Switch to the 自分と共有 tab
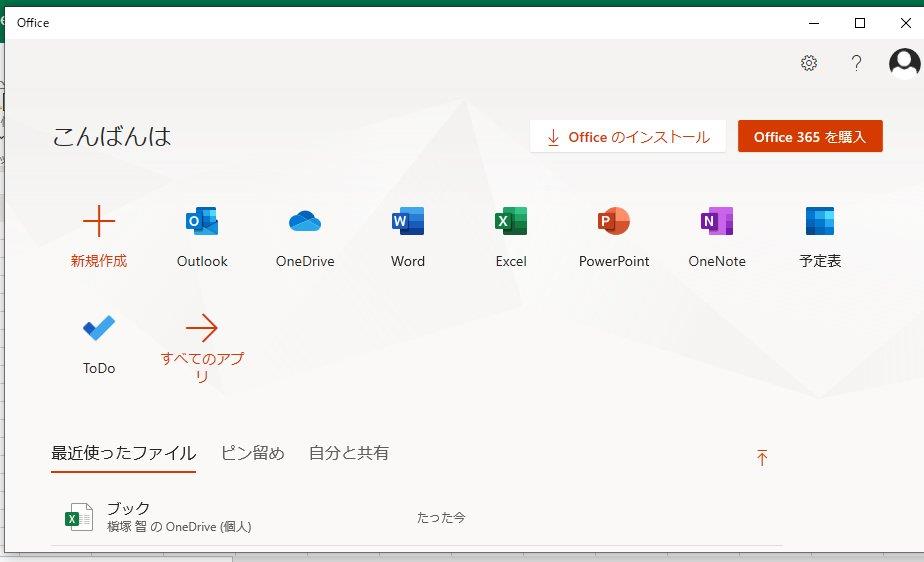This screenshot has width=924, height=562. point(349,453)
